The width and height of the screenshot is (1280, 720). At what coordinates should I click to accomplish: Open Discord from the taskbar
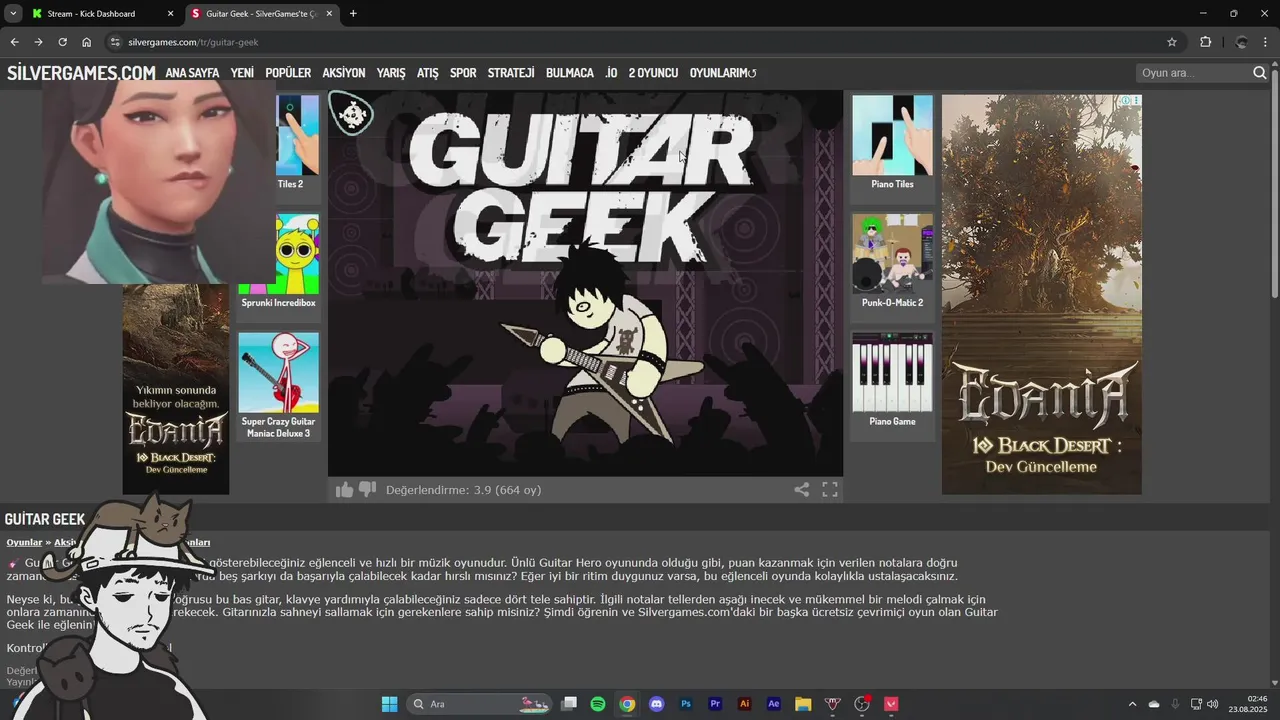pyautogui.click(x=656, y=704)
